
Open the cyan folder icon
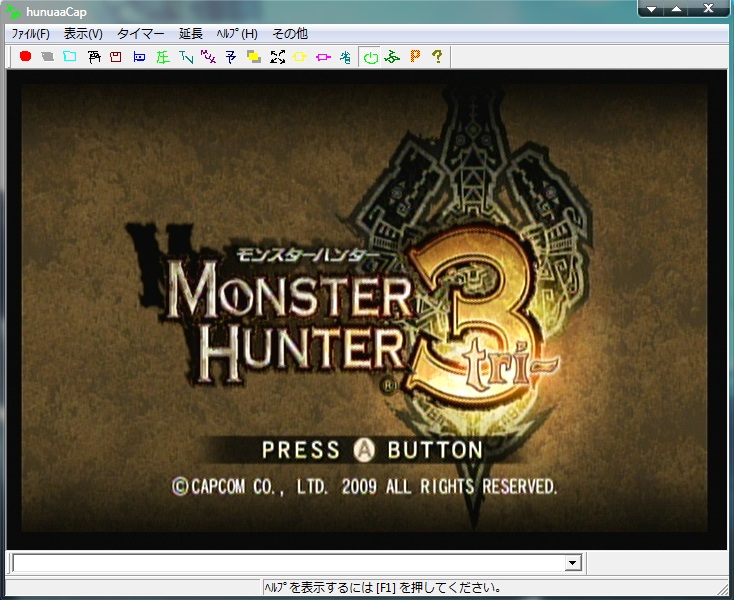69,57
